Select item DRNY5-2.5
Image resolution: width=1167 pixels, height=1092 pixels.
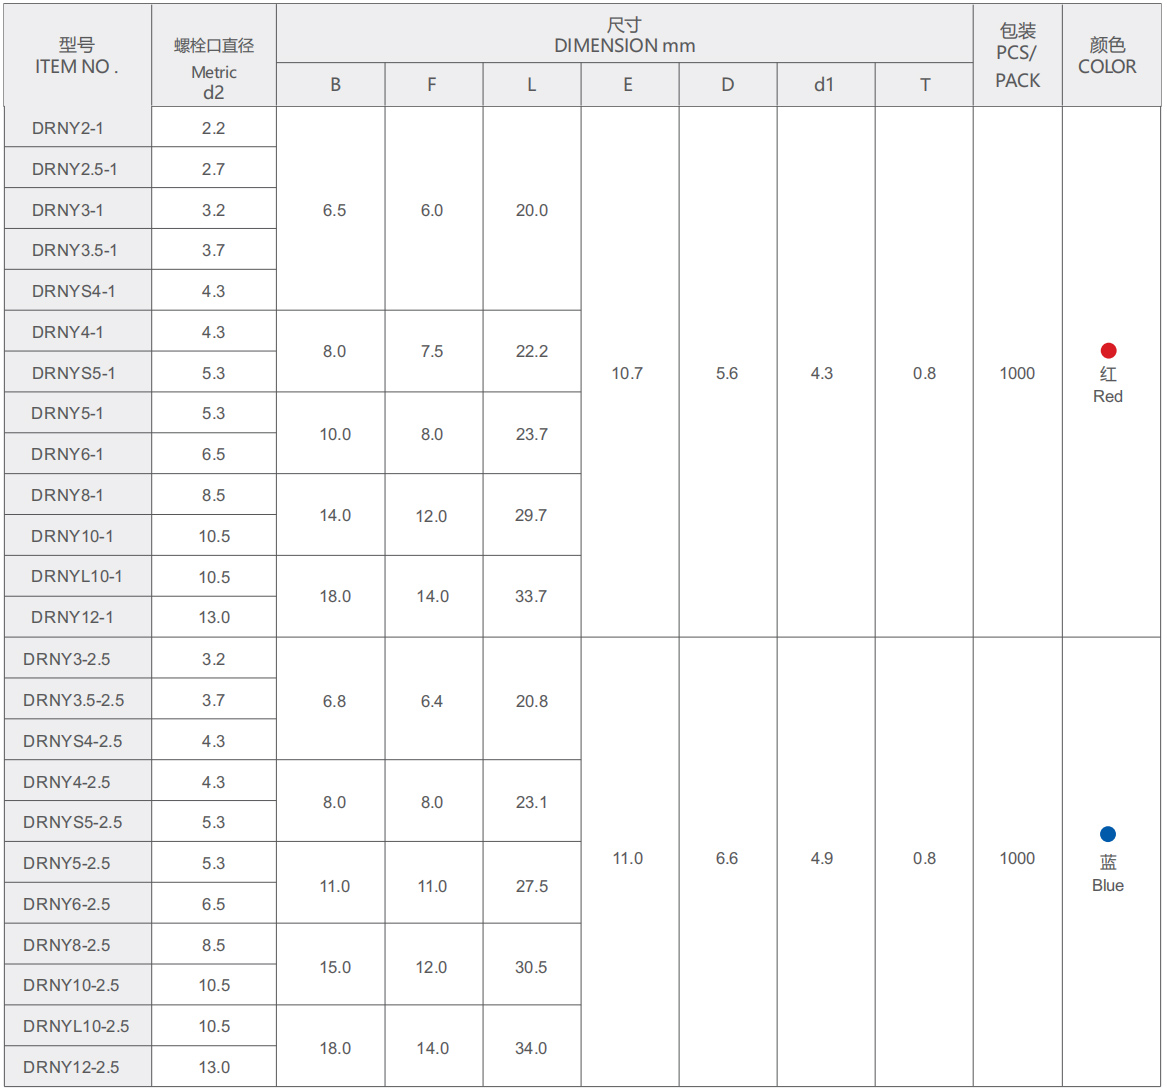coord(66,863)
